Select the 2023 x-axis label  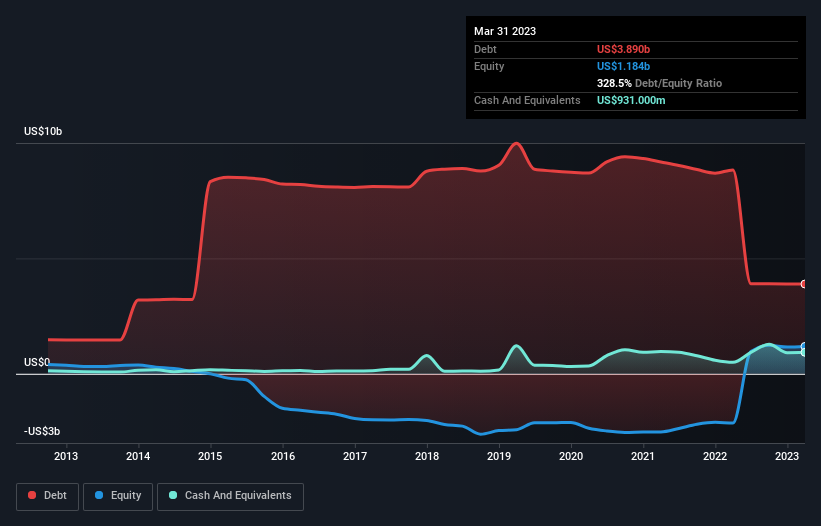click(786, 456)
